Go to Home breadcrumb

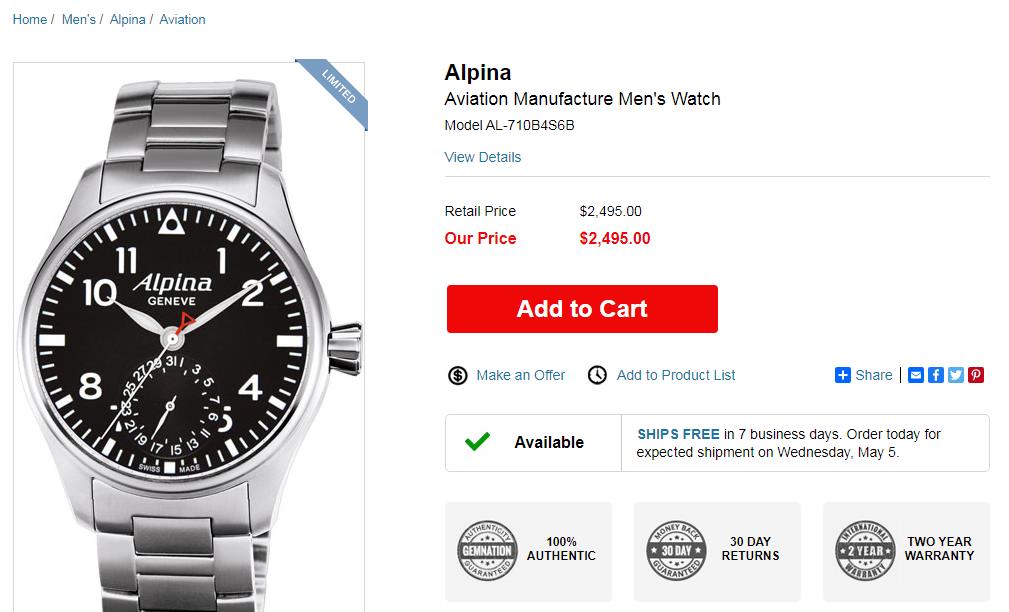pos(30,19)
